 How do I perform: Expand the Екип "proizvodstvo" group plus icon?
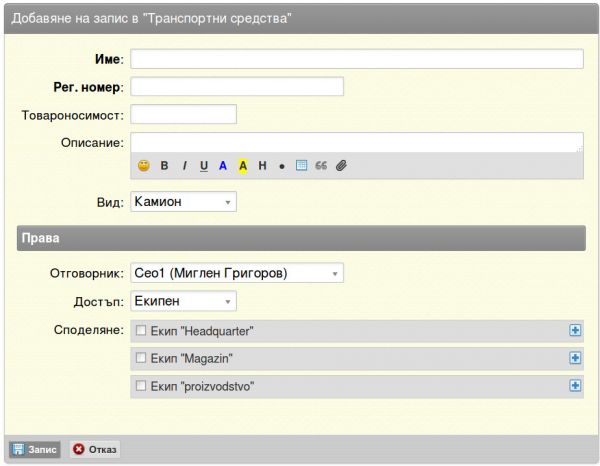pyautogui.click(x=575, y=385)
